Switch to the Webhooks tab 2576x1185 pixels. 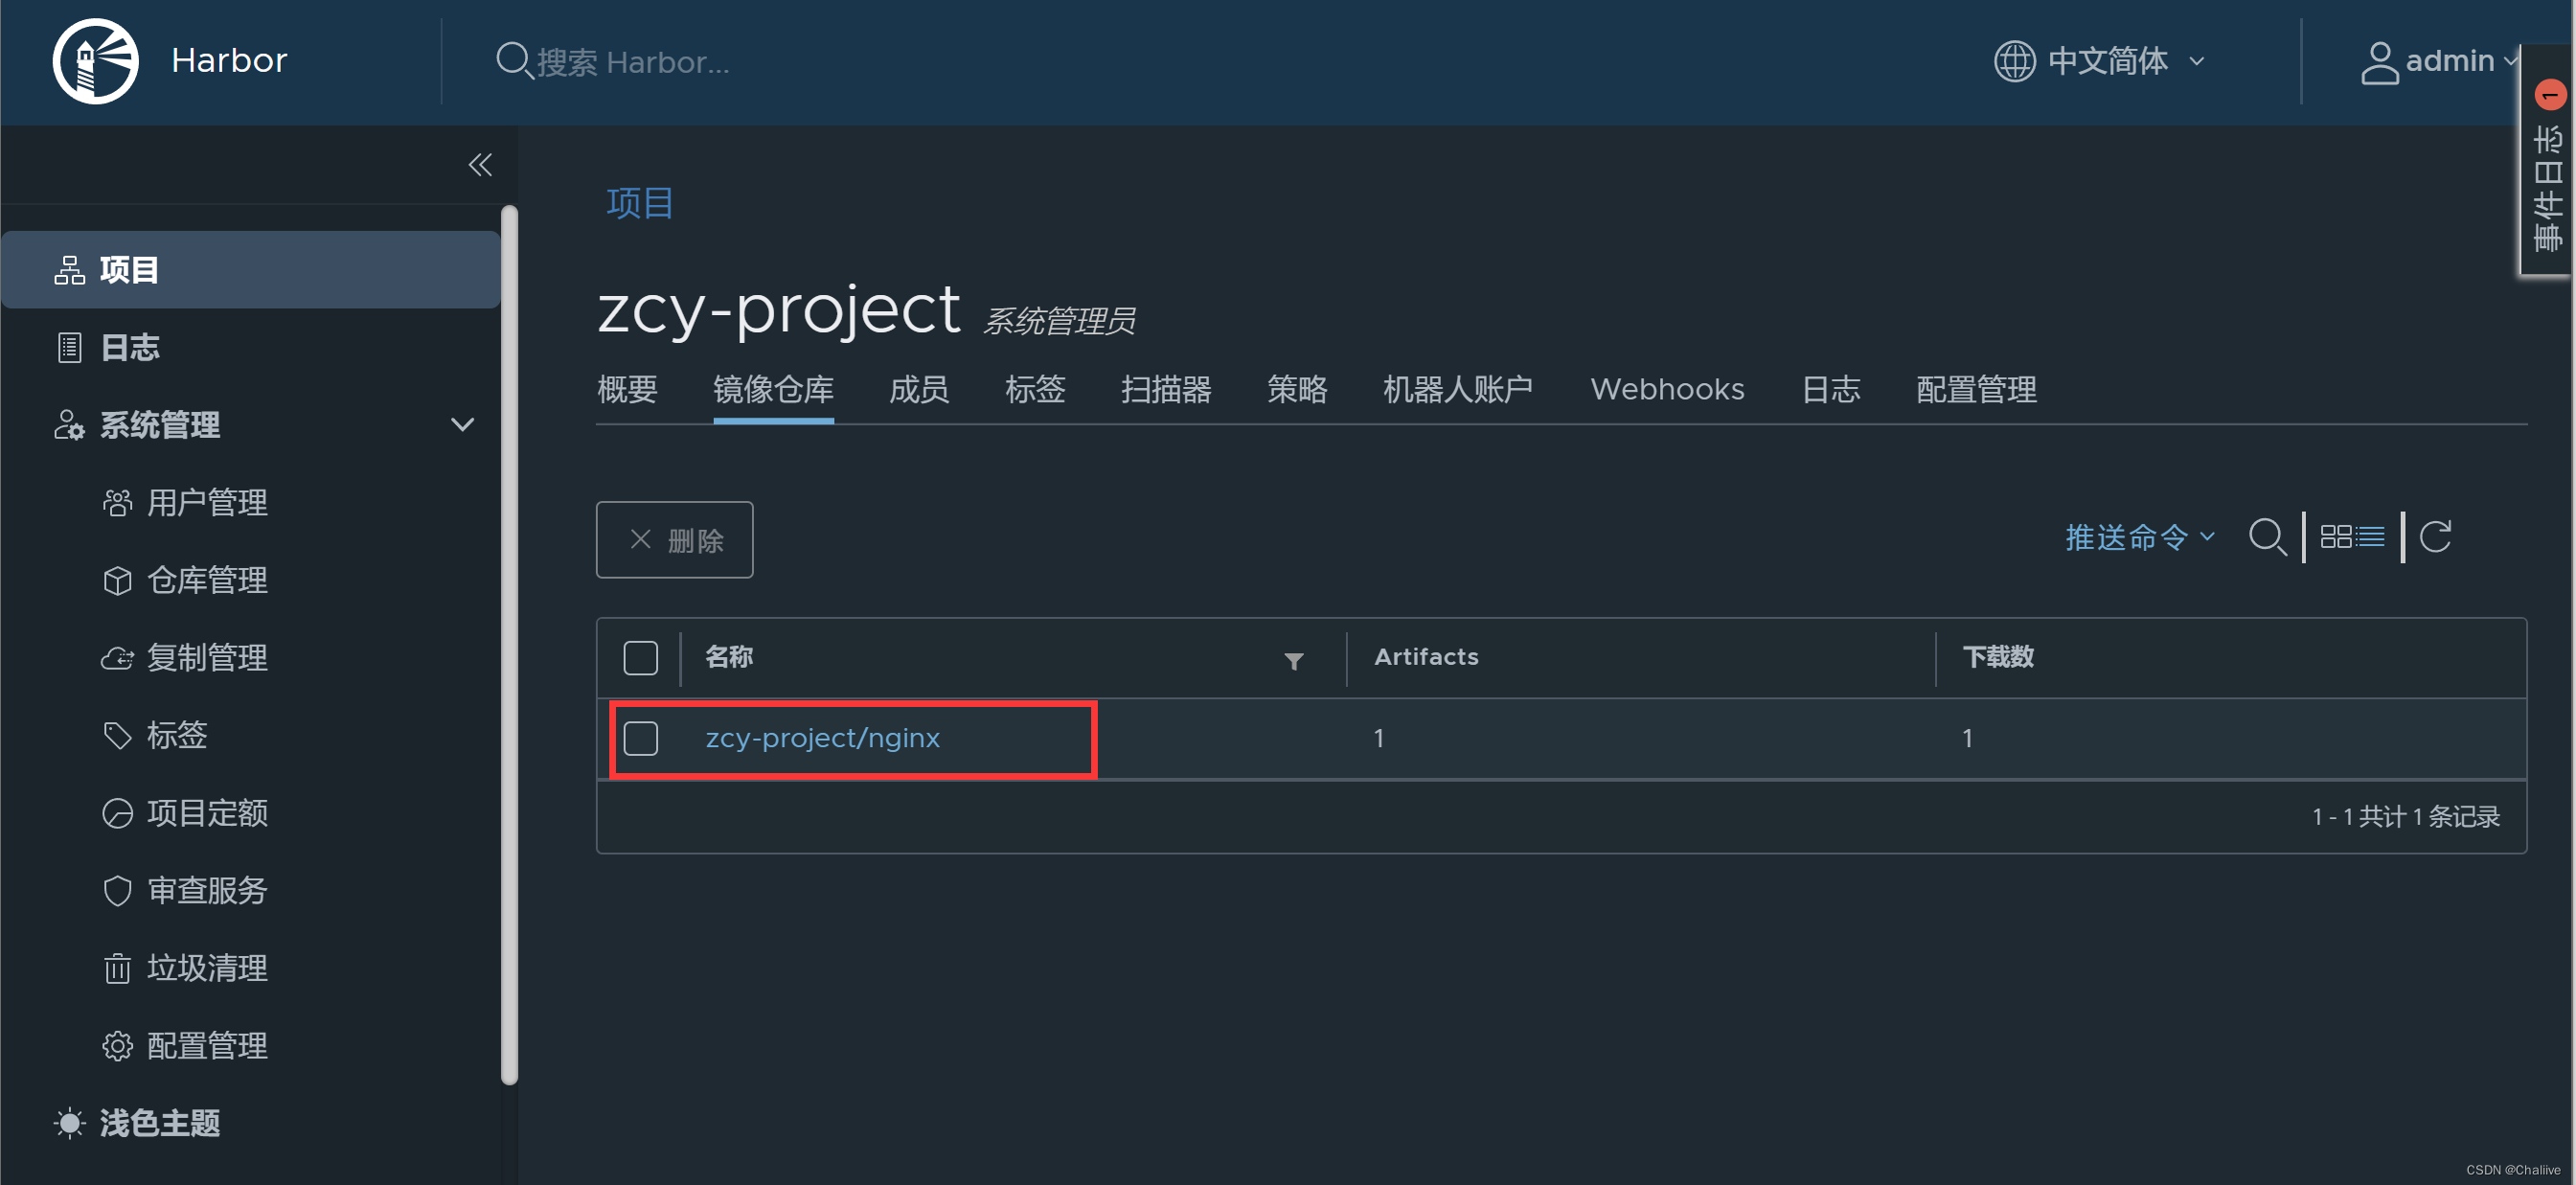tap(1667, 389)
